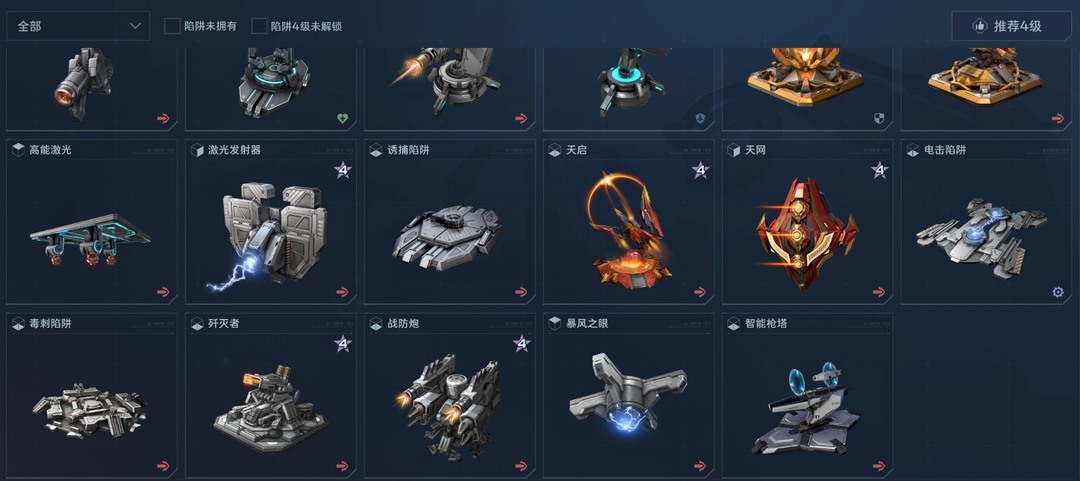Click the shield icon on golden trap card
This screenshot has height=481, width=1080.
(880, 119)
